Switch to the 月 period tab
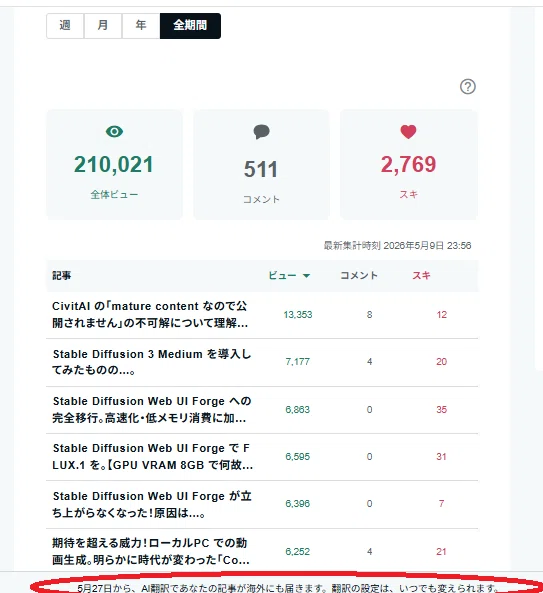543x593 pixels. tap(103, 26)
